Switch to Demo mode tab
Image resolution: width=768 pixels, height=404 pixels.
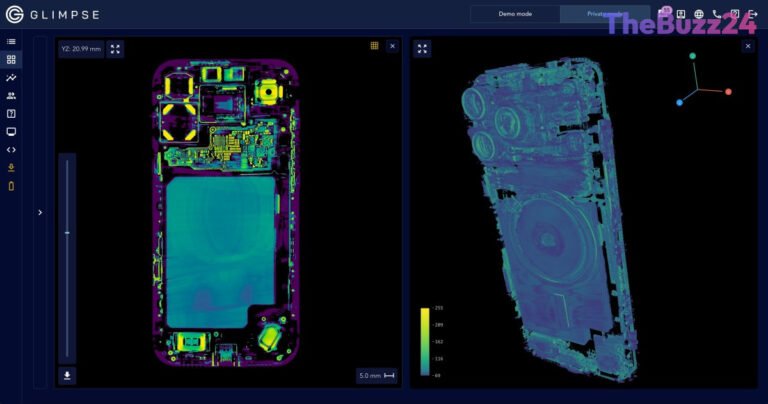point(515,14)
